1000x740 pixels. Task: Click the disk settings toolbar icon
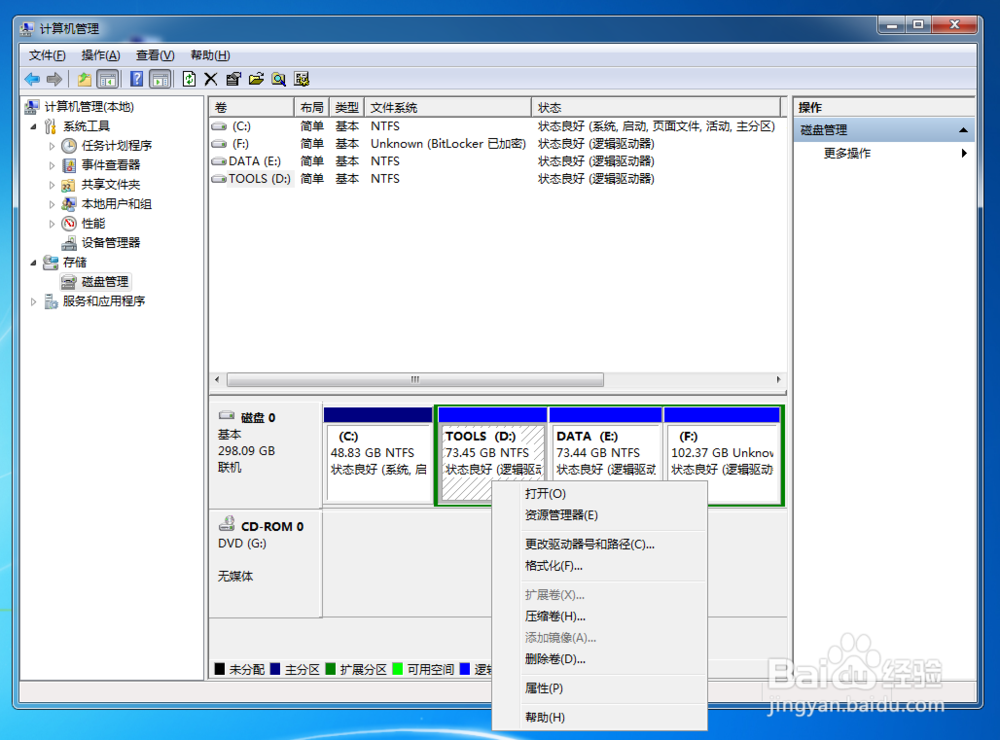(302, 79)
